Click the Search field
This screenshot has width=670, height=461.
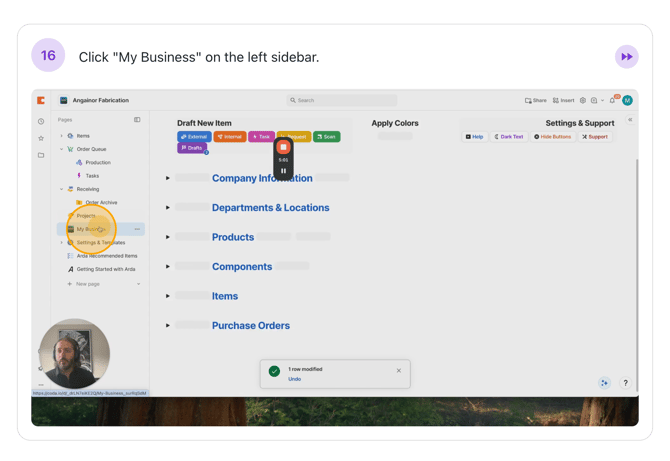tap(341, 100)
